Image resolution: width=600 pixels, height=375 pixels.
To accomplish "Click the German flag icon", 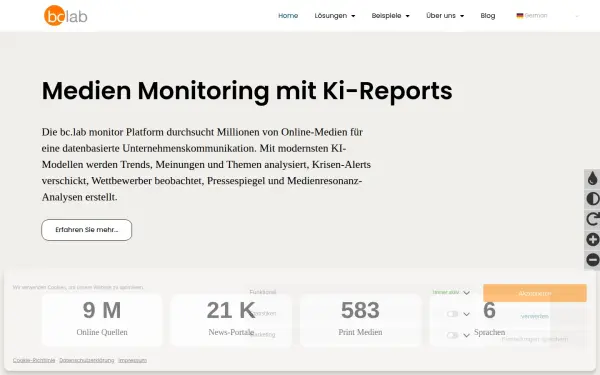I will coord(520,16).
